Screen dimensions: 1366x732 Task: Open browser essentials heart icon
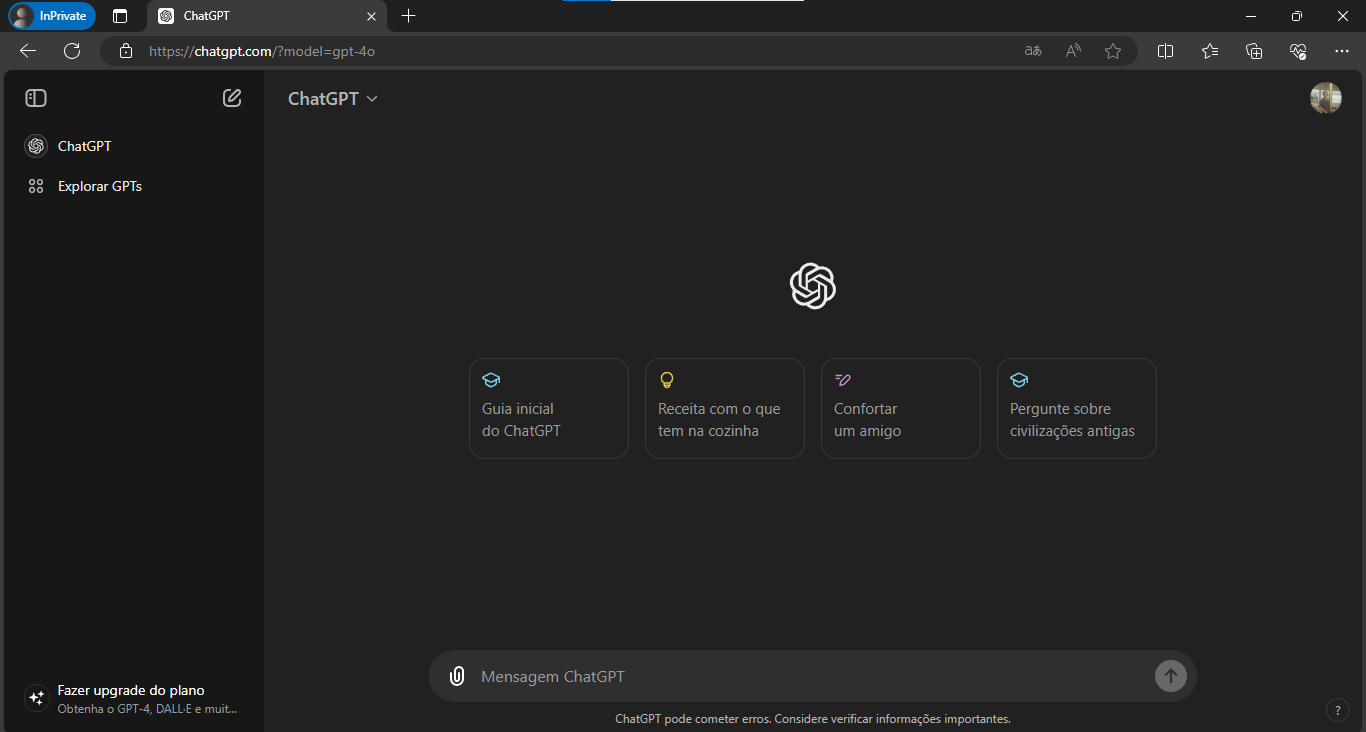(x=1298, y=51)
